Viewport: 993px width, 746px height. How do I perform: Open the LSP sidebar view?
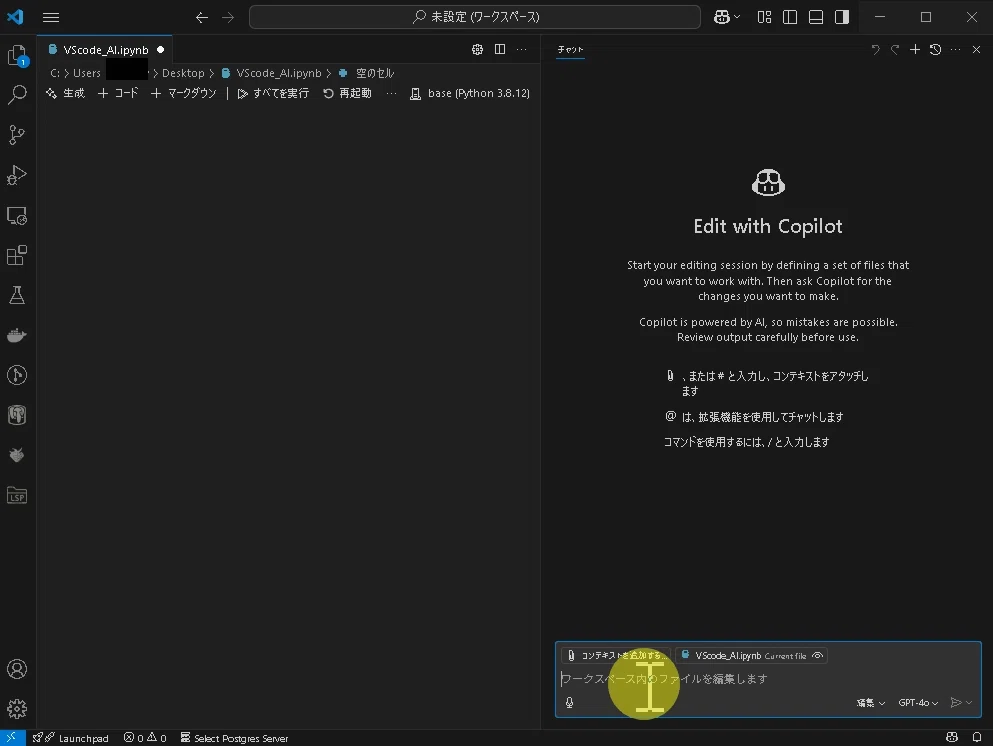(x=17, y=495)
